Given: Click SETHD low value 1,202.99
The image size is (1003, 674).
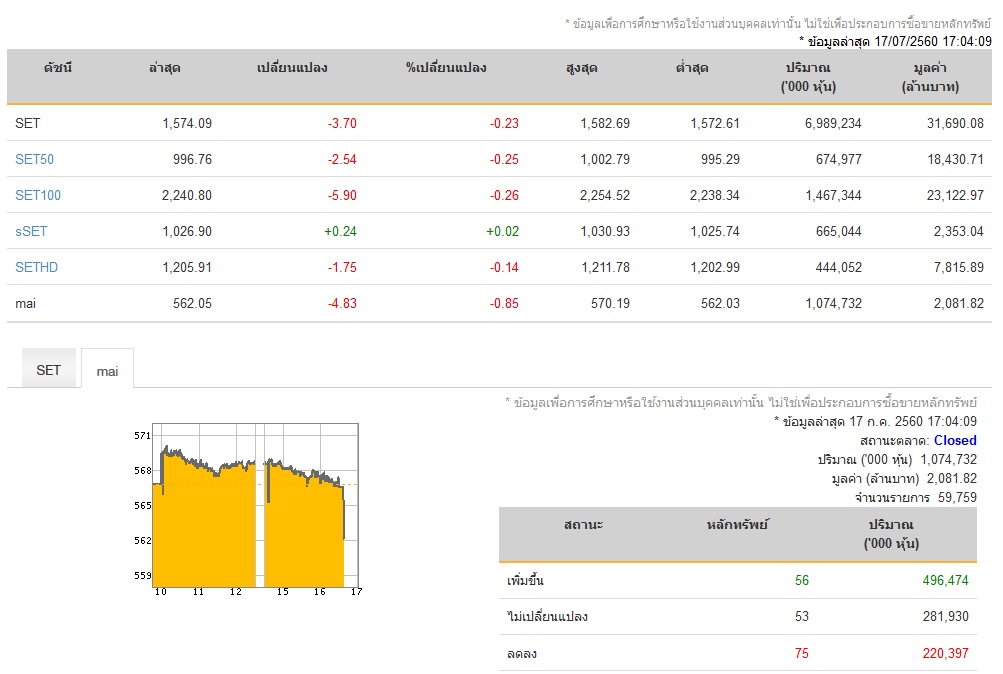Looking at the screenshot, I should [x=715, y=267].
